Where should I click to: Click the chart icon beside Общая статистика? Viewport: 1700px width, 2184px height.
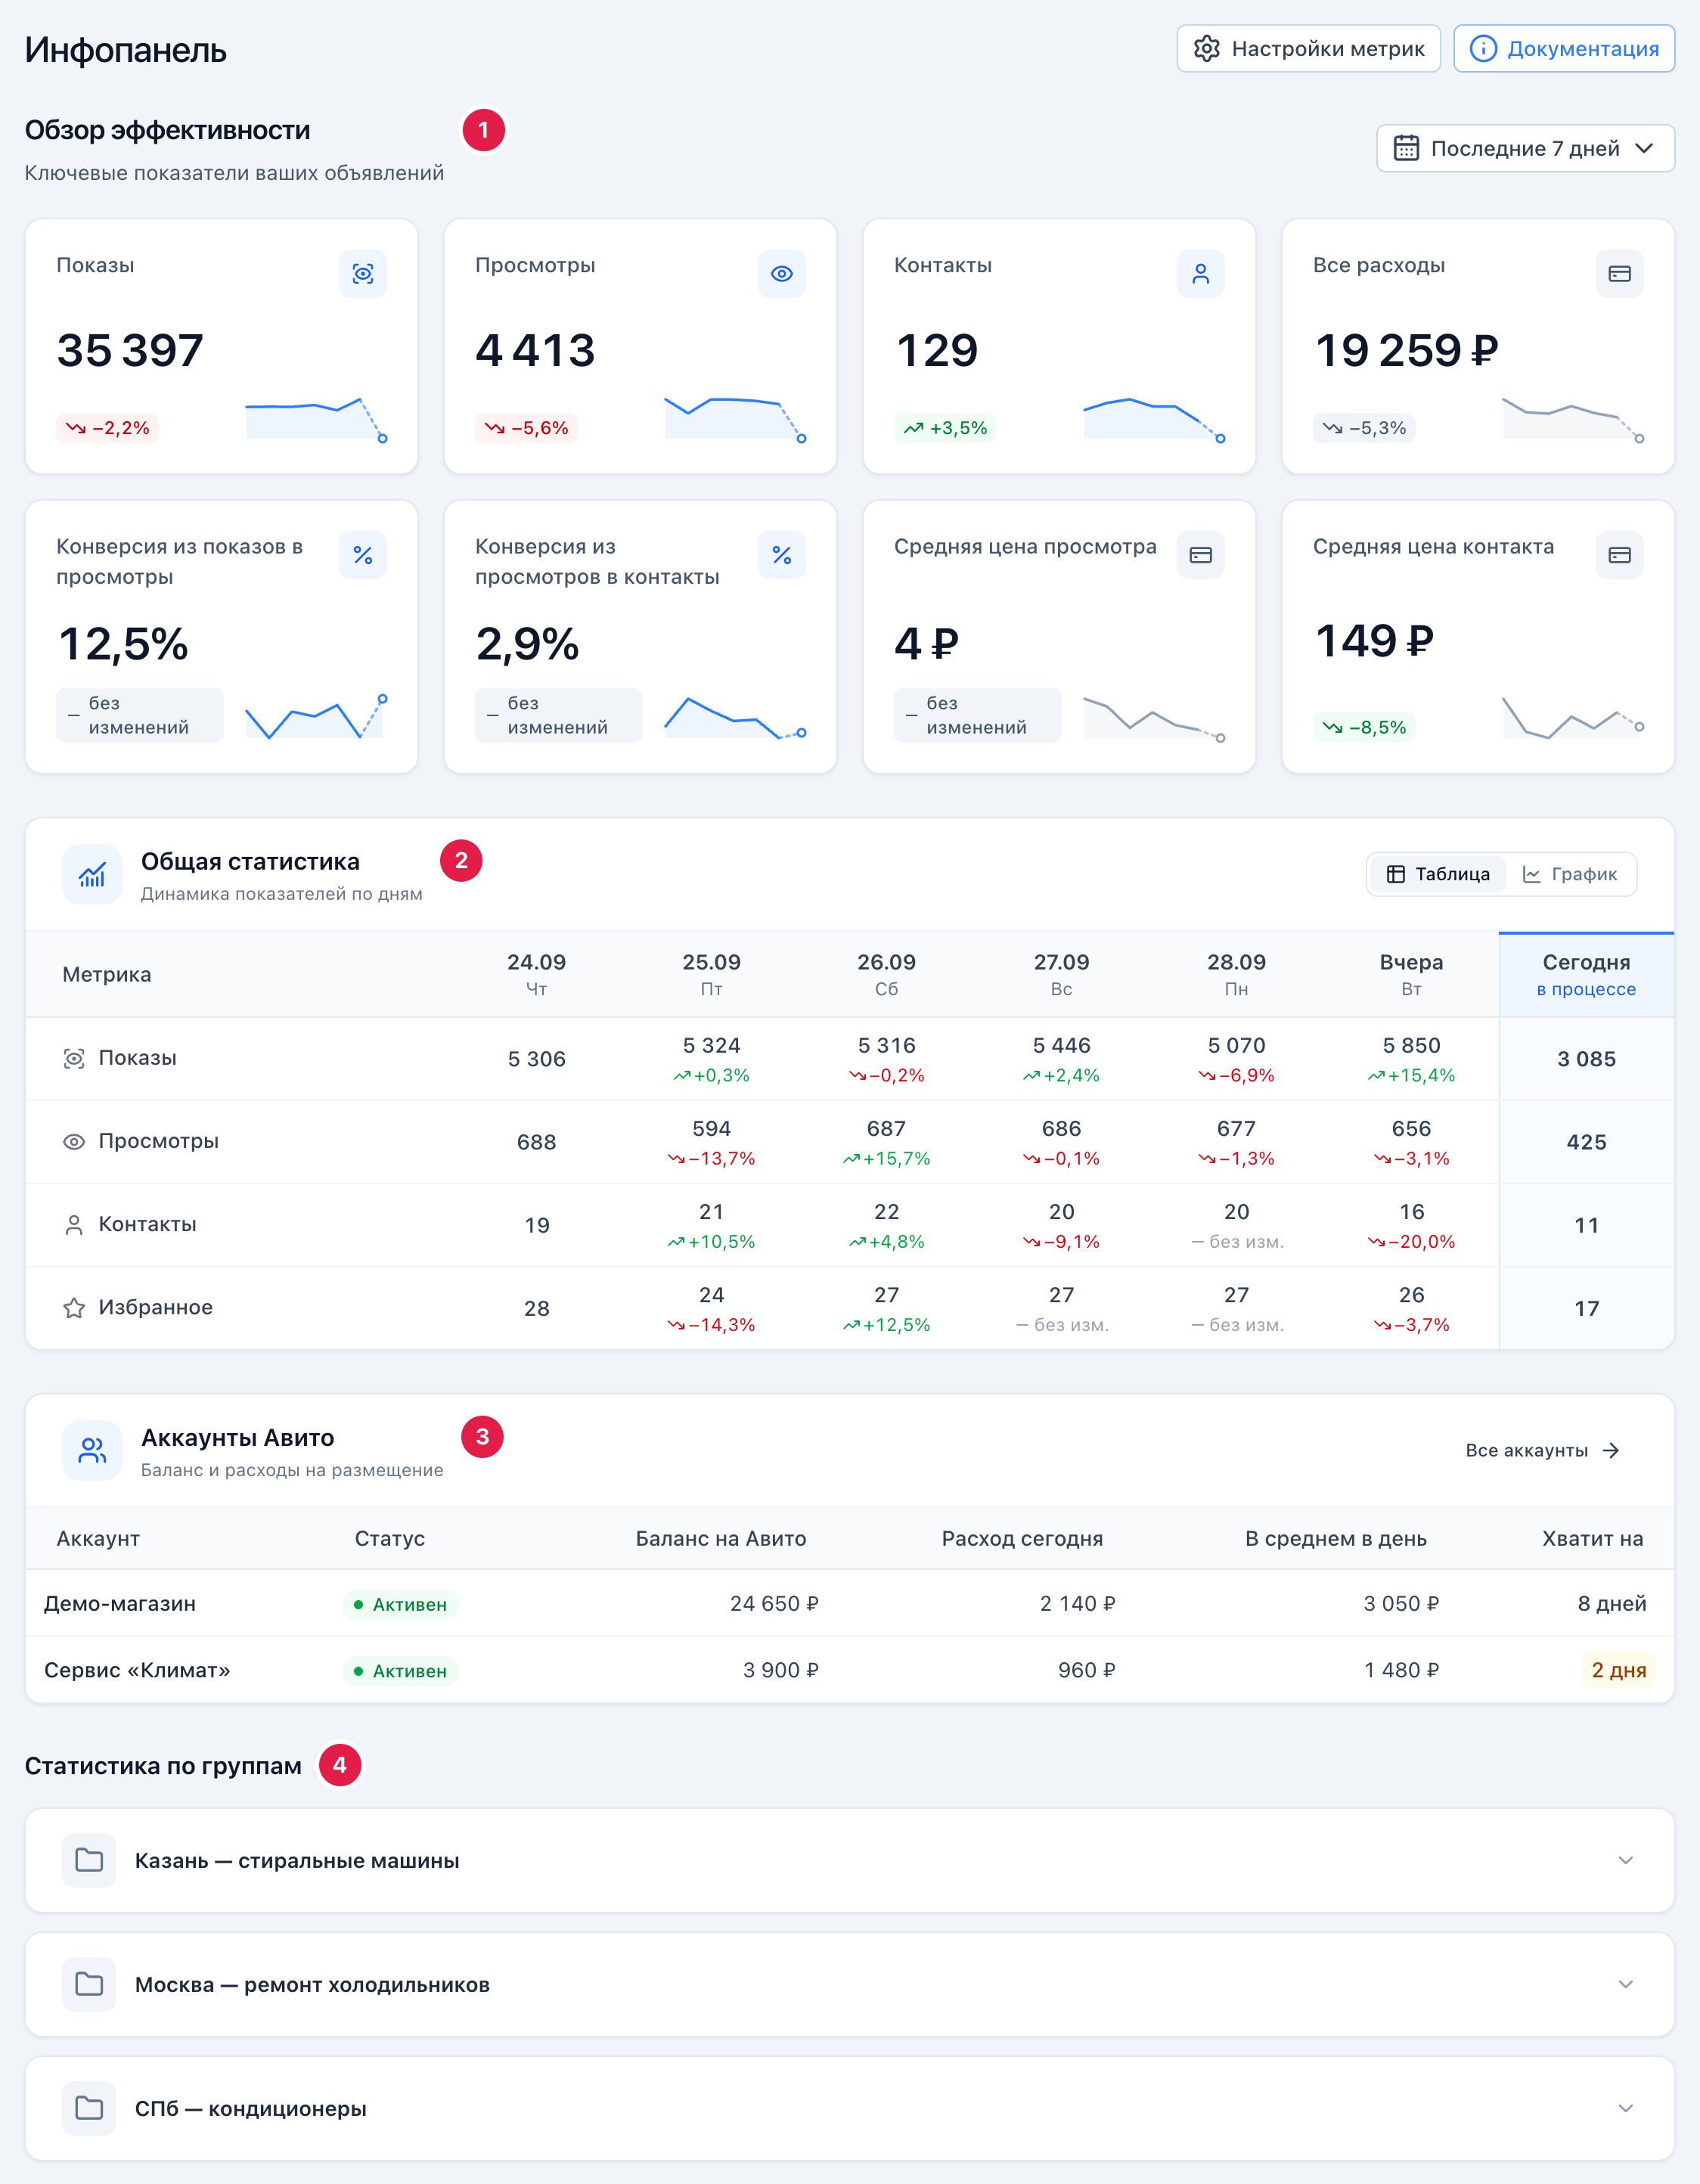click(x=92, y=875)
